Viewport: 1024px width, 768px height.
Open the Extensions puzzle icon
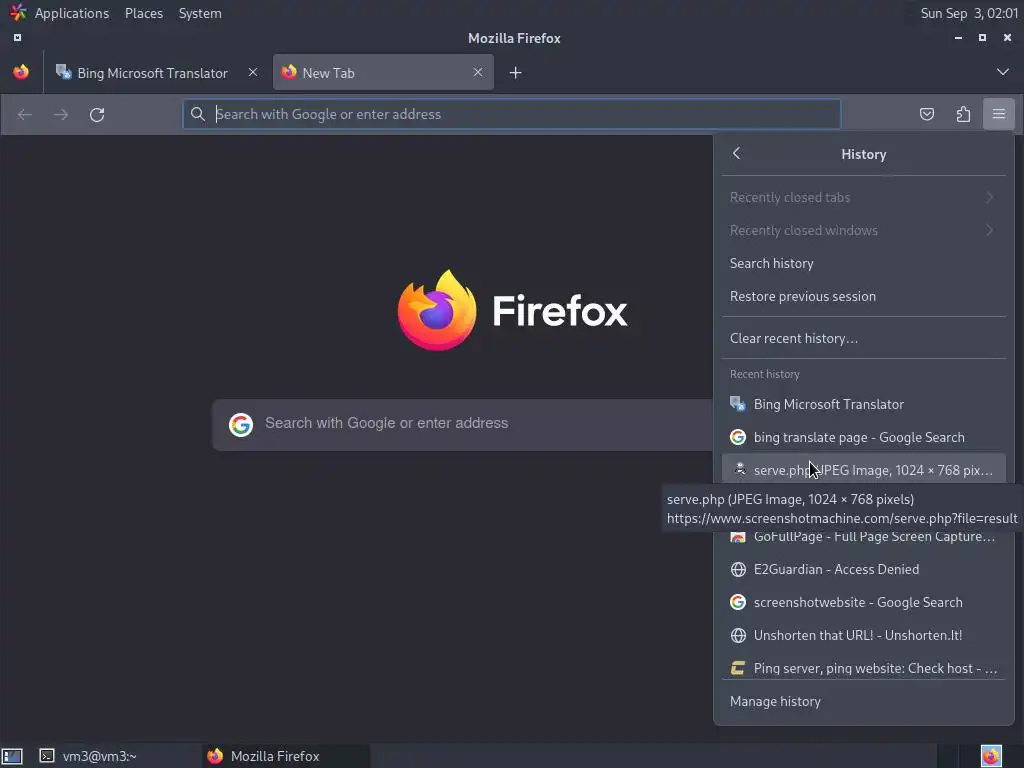pyautogui.click(x=963, y=114)
